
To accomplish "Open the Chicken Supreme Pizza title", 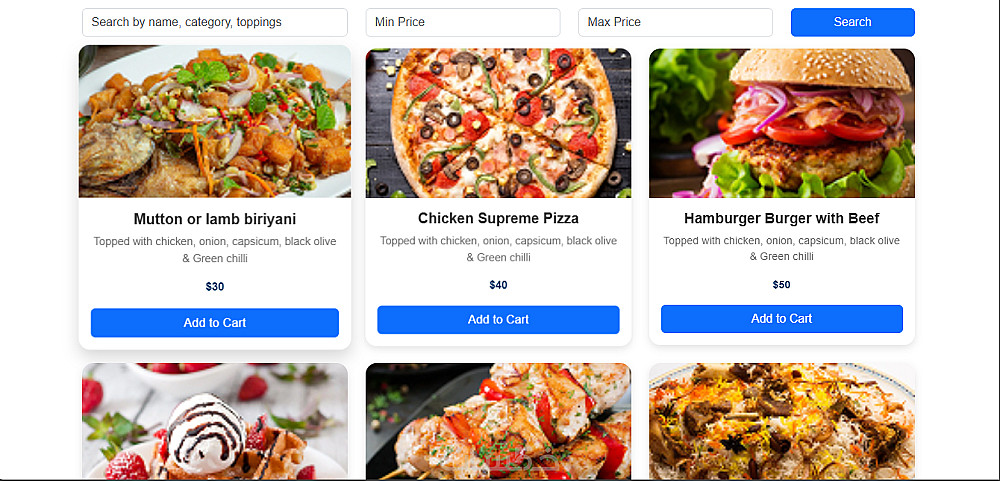I will coord(498,218).
